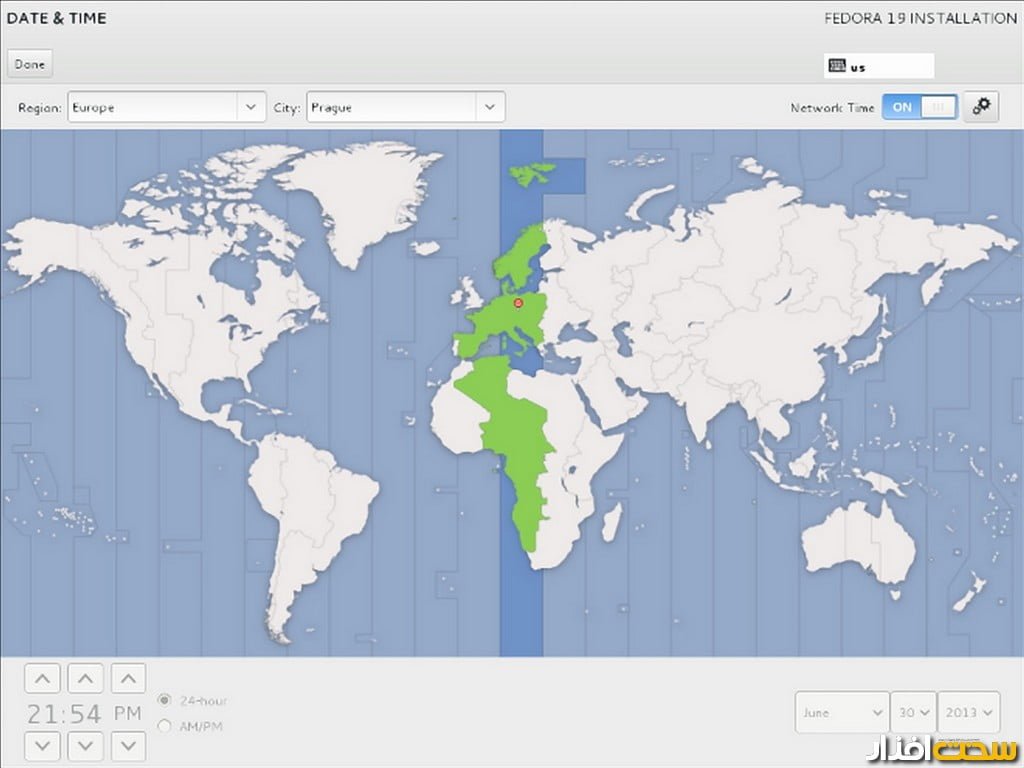
Task: Decrease minutes with the down arrow
Action: click(x=85, y=745)
